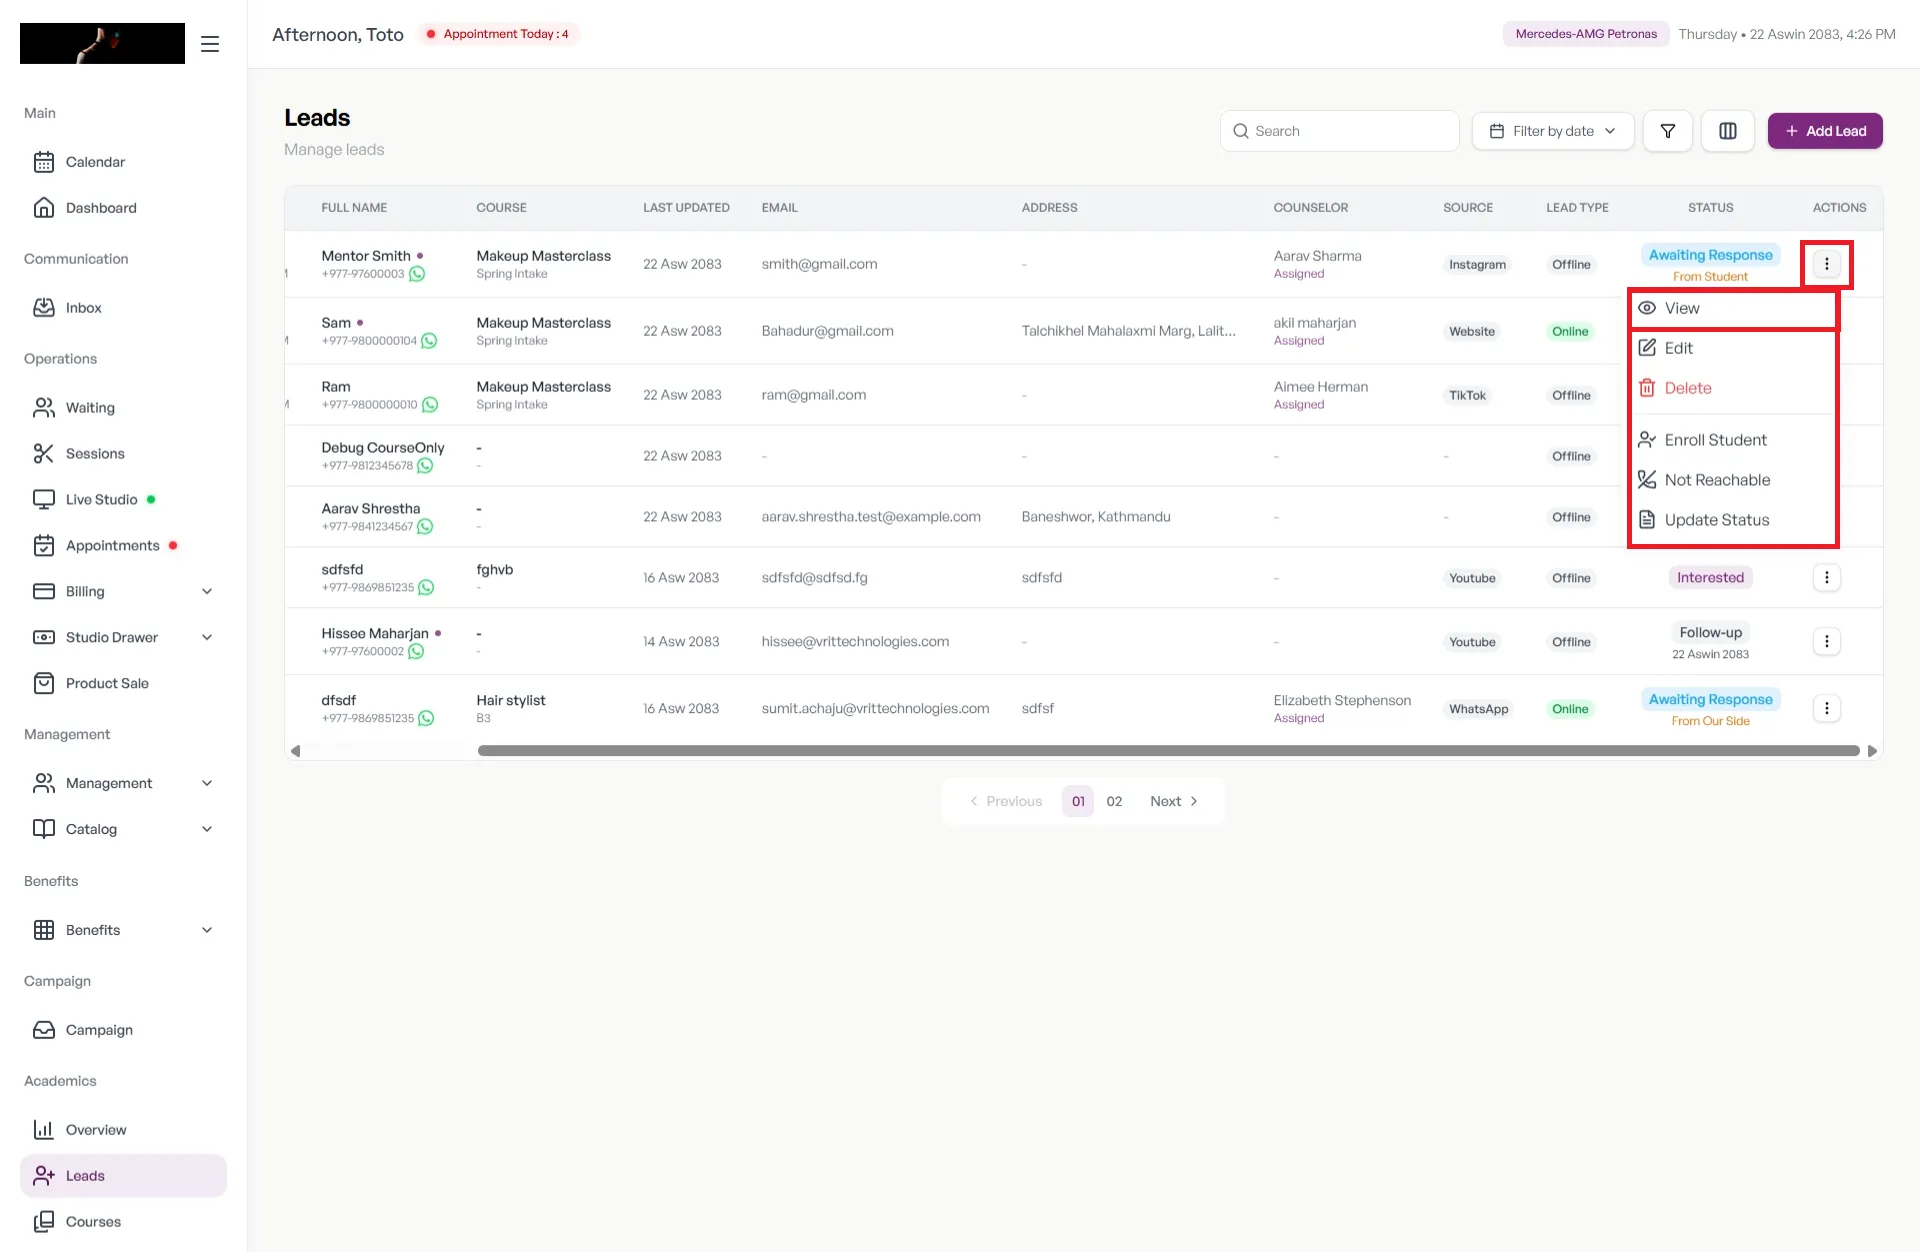Open actions menu for dfsdf row

(1827, 709)
